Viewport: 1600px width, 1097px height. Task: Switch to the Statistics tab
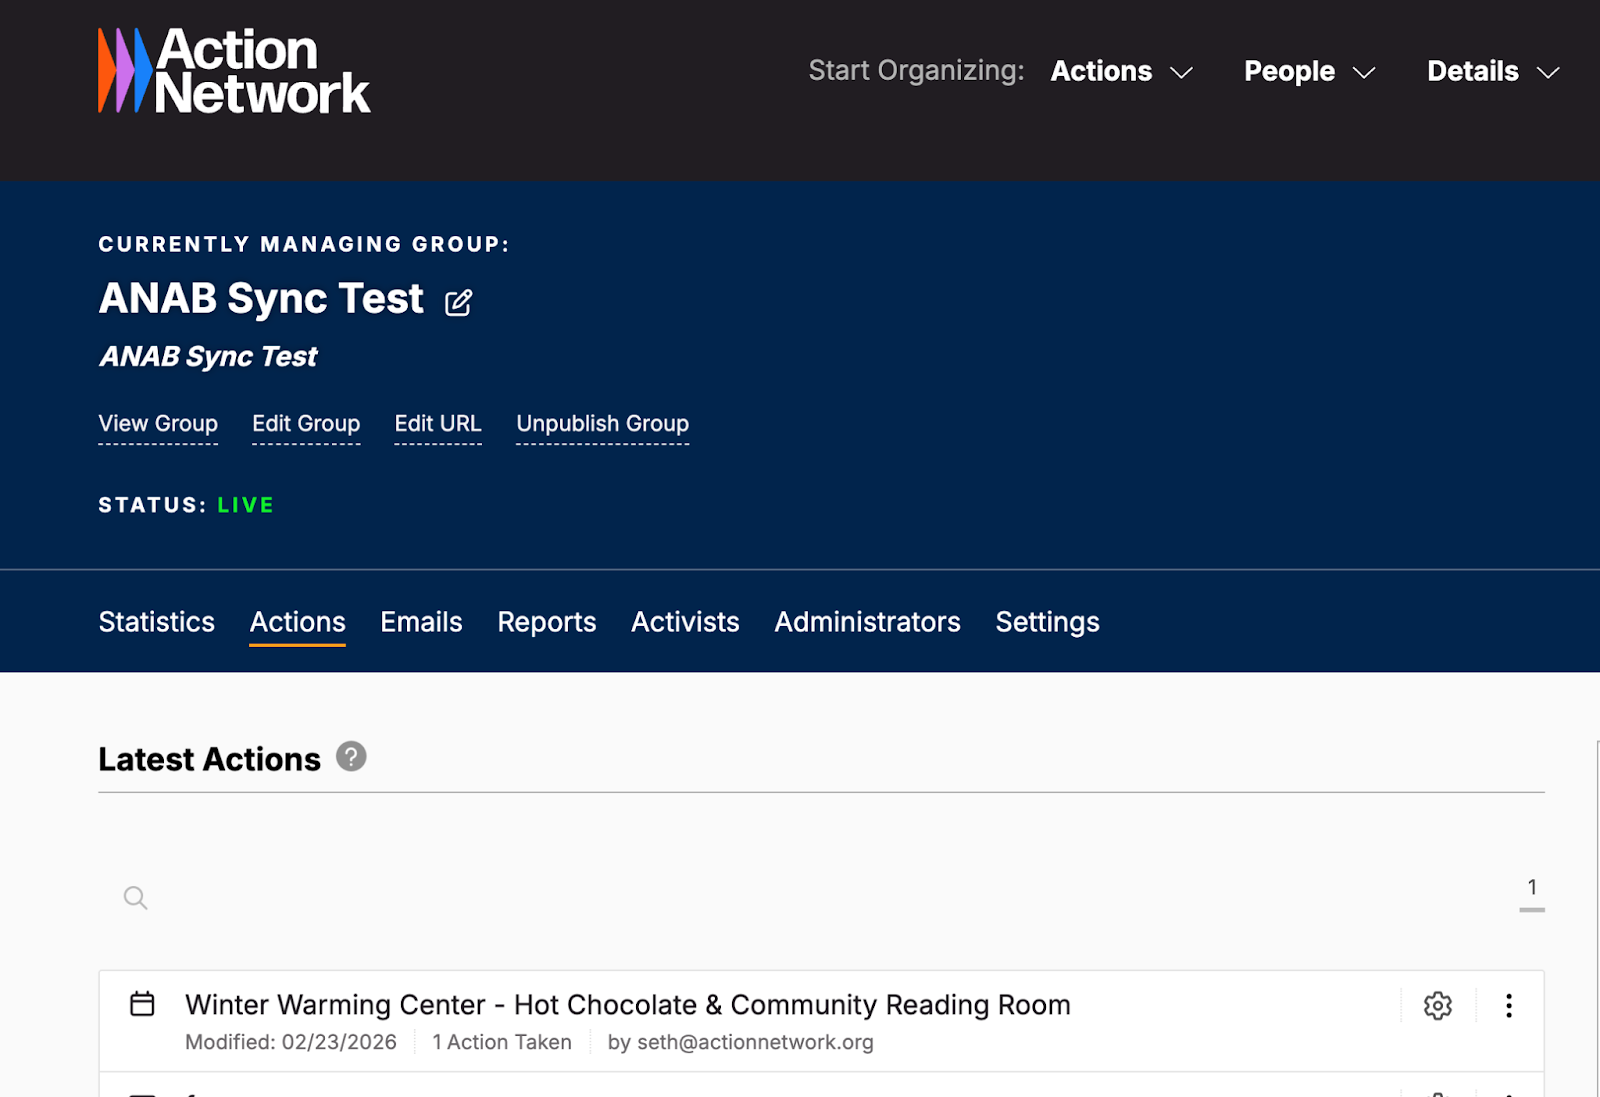tap(156, 621)
